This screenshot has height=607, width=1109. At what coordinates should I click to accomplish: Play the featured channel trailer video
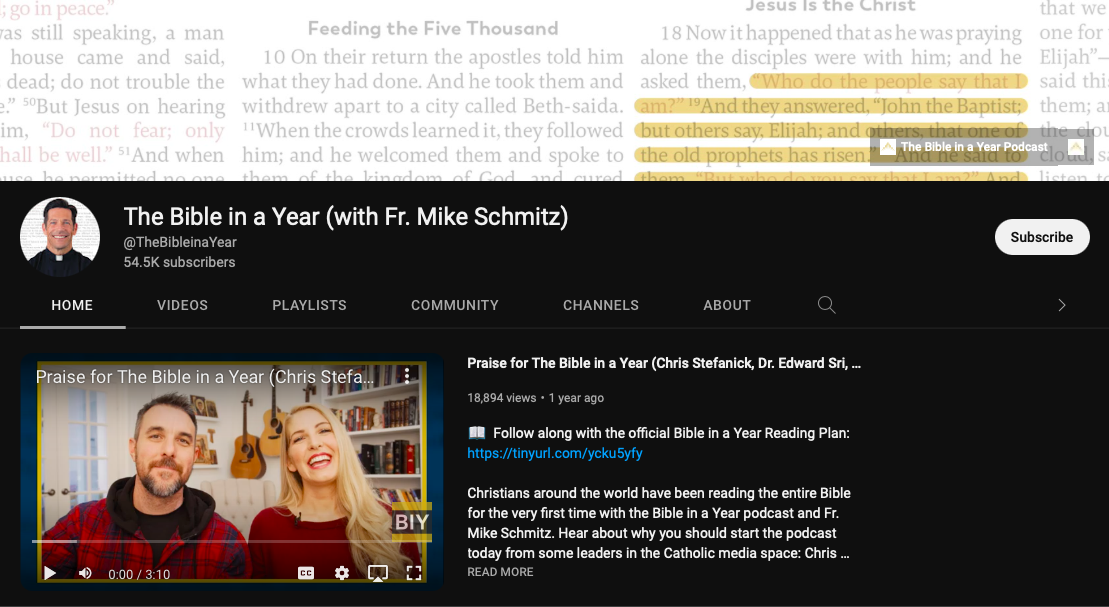click(x=50, y=573)
